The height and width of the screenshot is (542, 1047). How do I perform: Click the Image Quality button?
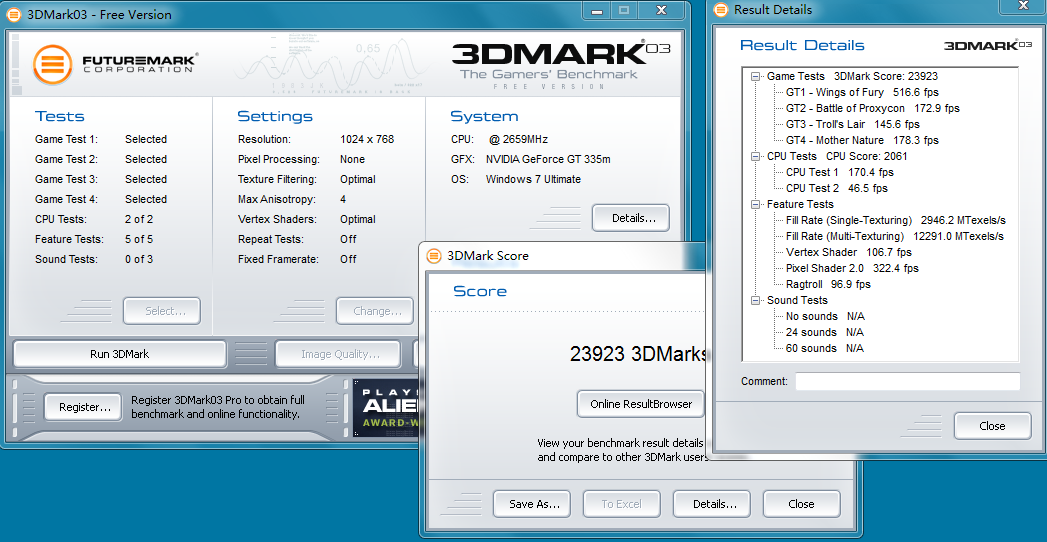(x=339, y=354)
